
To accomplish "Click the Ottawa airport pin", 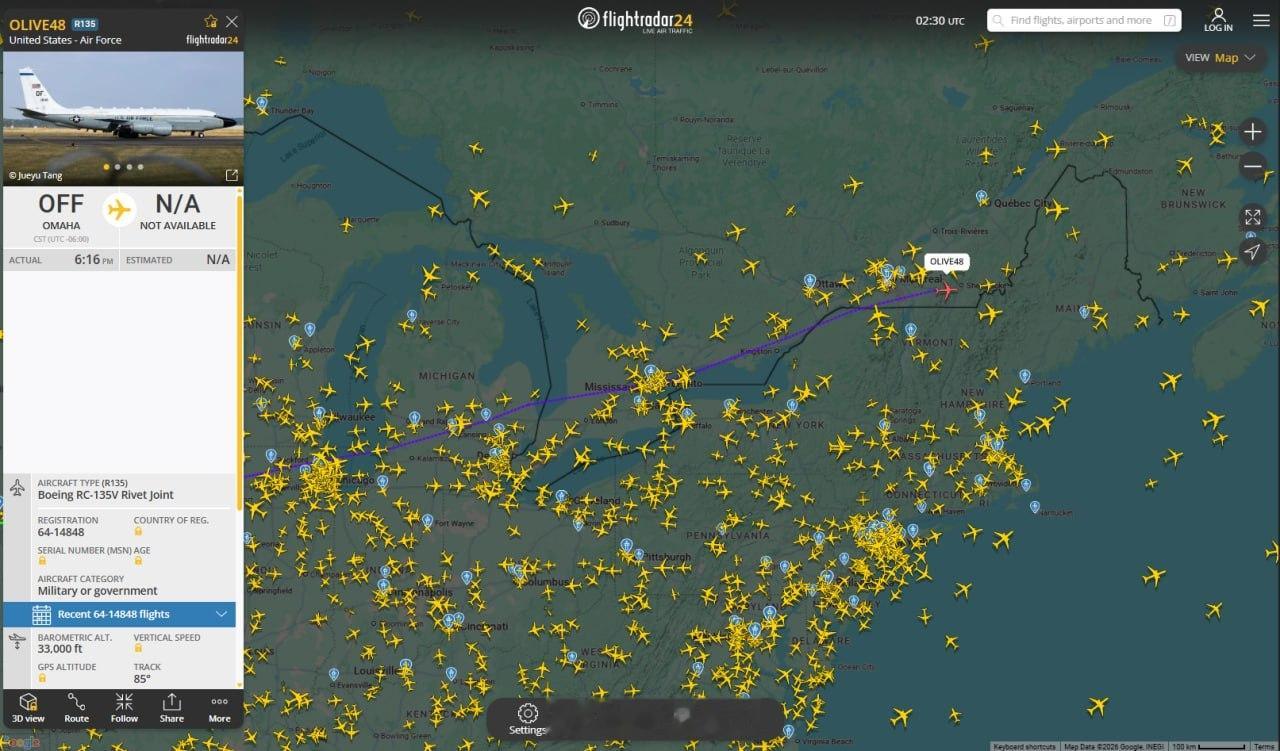I will 809,281.
